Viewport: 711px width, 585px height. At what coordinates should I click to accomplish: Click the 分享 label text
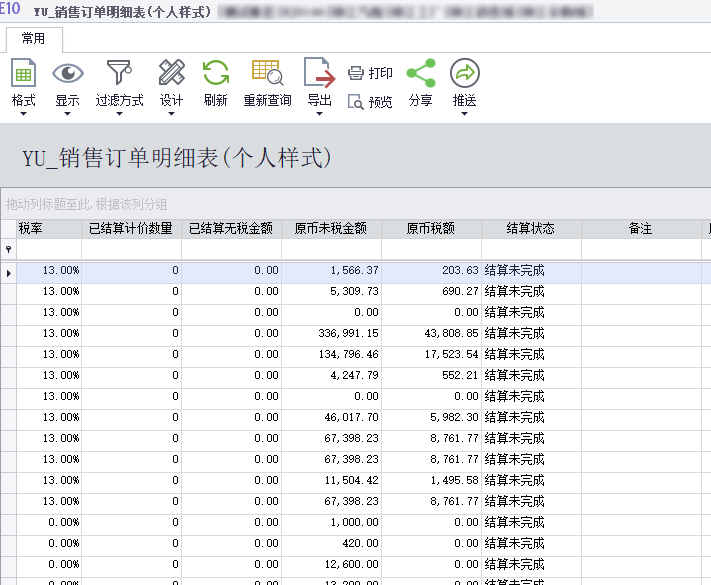click(x=420, y=100)
